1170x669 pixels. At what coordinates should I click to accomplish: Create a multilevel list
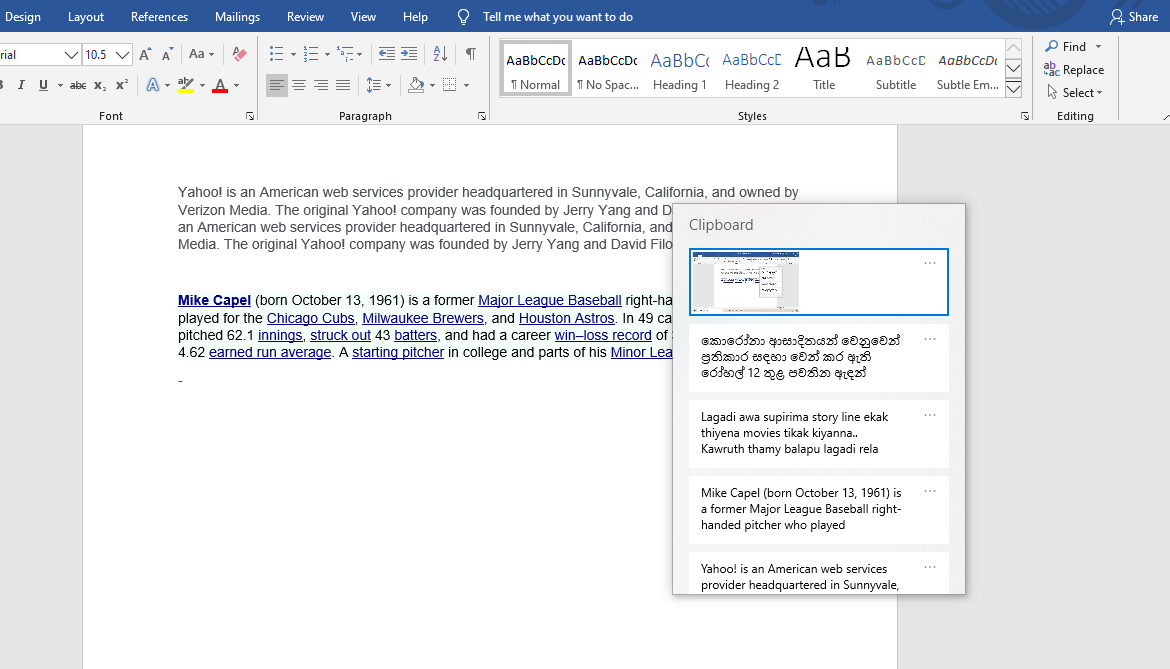pyautogui.click(x=345, y=54)
